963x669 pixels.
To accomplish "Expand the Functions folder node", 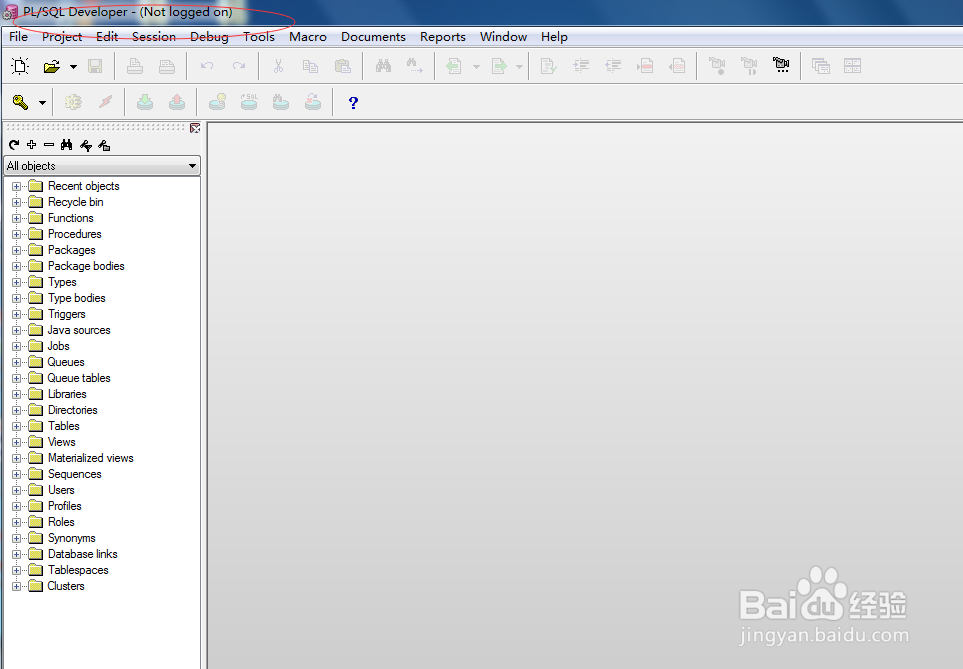I will [17, 218].
